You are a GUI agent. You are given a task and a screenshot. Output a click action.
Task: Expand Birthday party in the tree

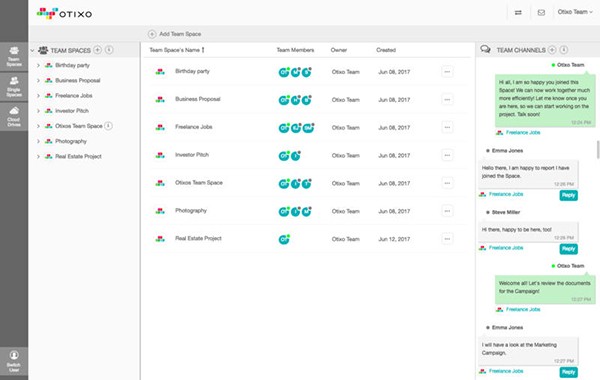coord(38,65)
